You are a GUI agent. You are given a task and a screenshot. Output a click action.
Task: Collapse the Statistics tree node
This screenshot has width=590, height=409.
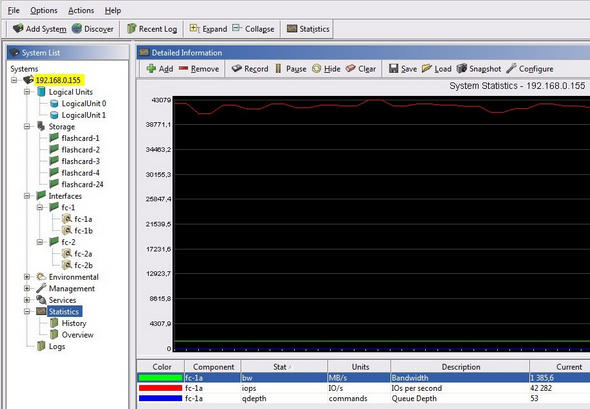[x=27, y=312]
